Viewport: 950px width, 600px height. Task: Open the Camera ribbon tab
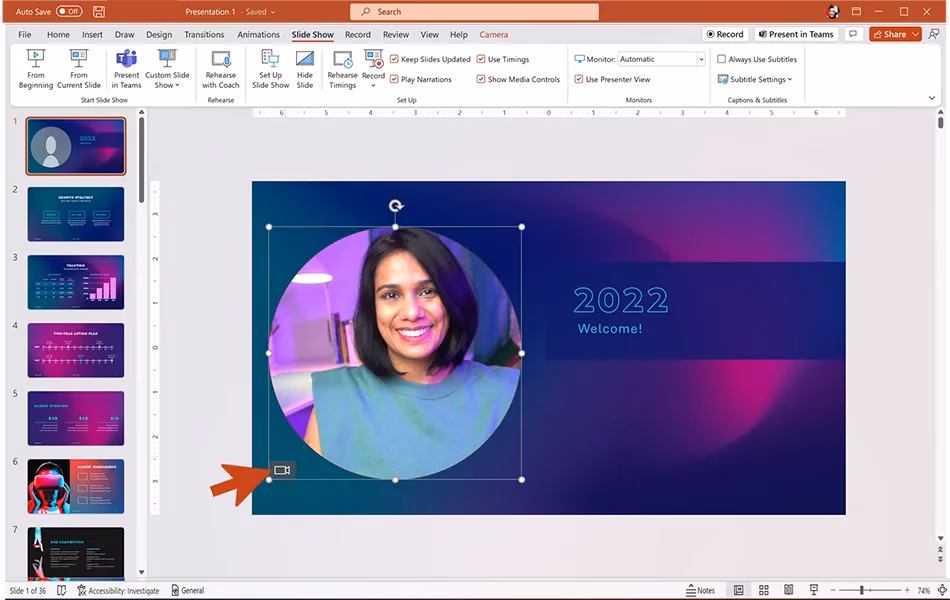coord(493,33)
